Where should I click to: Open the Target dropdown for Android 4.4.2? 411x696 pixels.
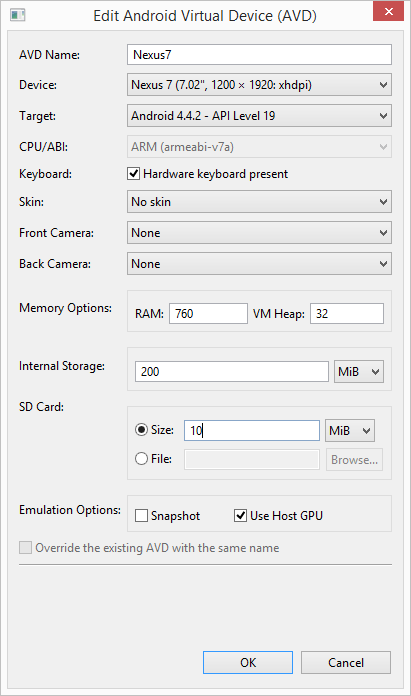pyautogui.click(x=259, y=116)
